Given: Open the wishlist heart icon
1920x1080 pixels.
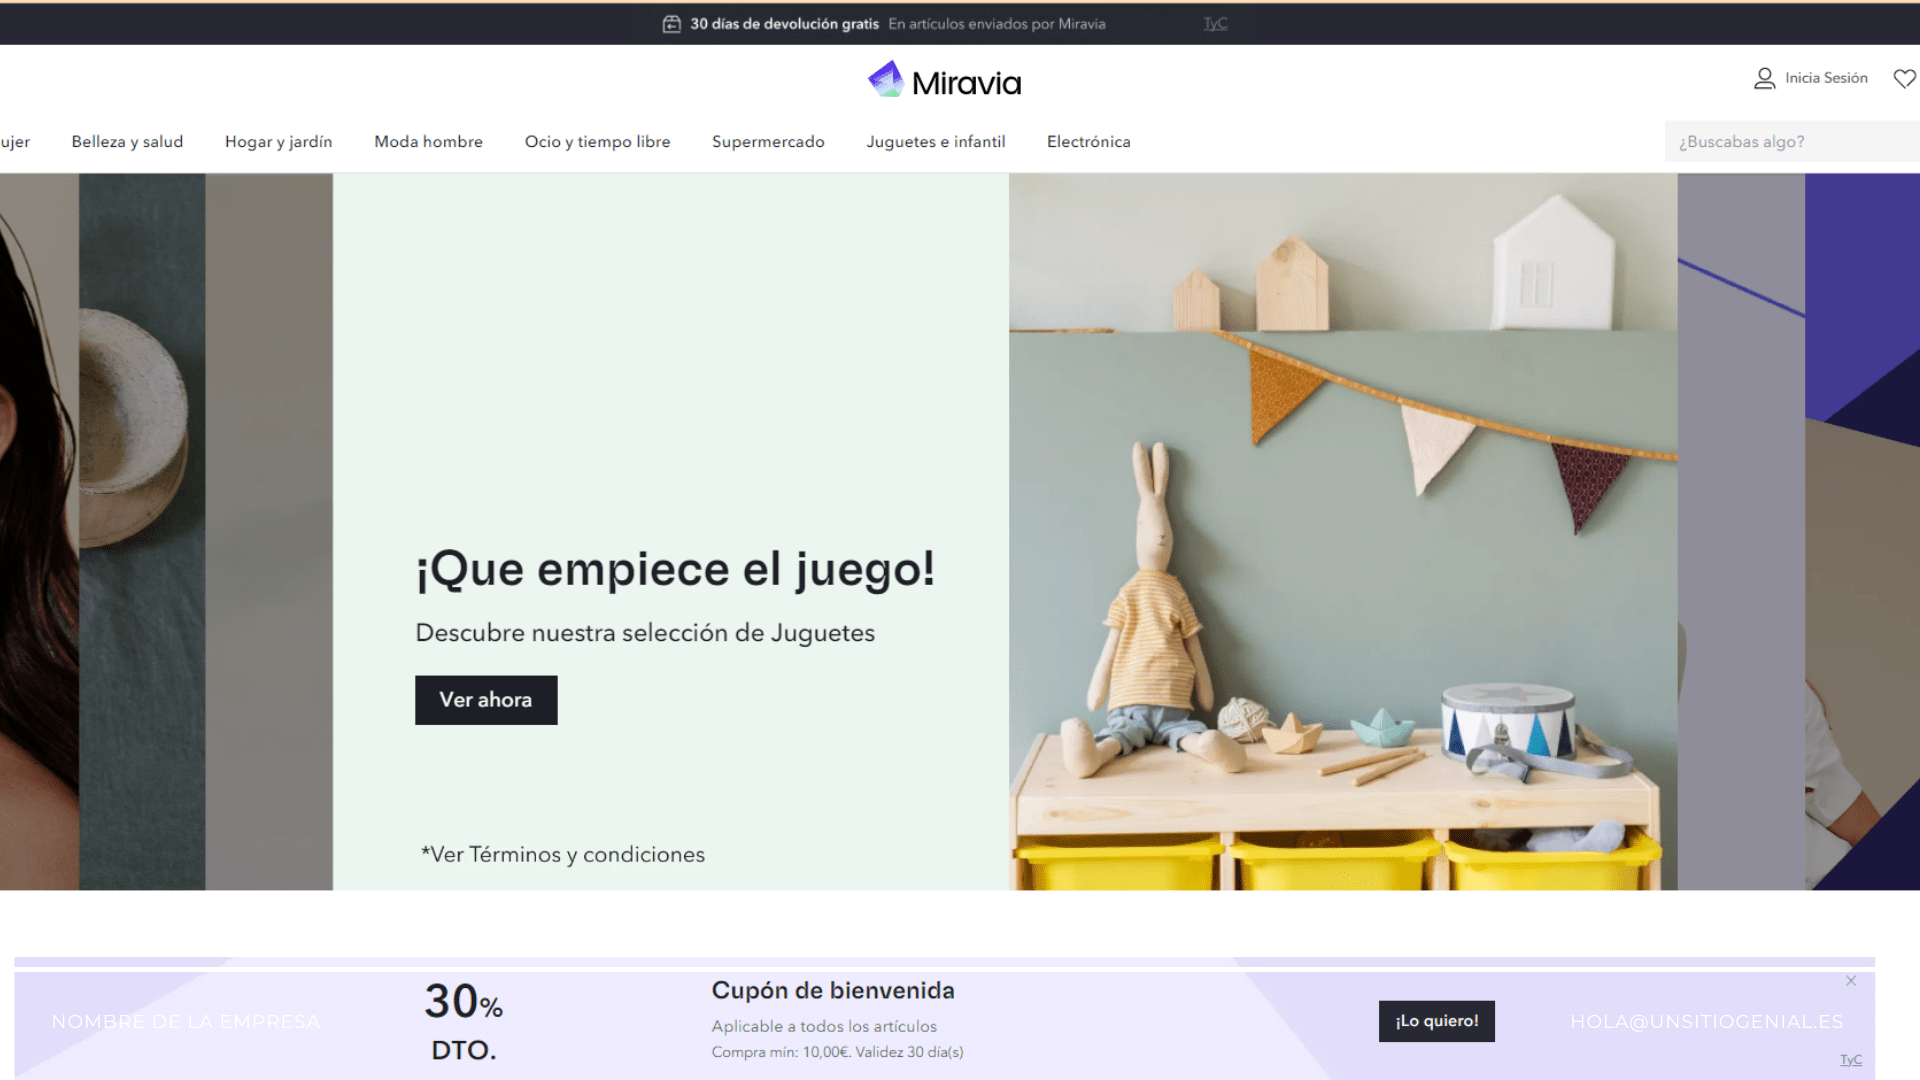Looking at the screenshot, I should [x=1905, y=78].
